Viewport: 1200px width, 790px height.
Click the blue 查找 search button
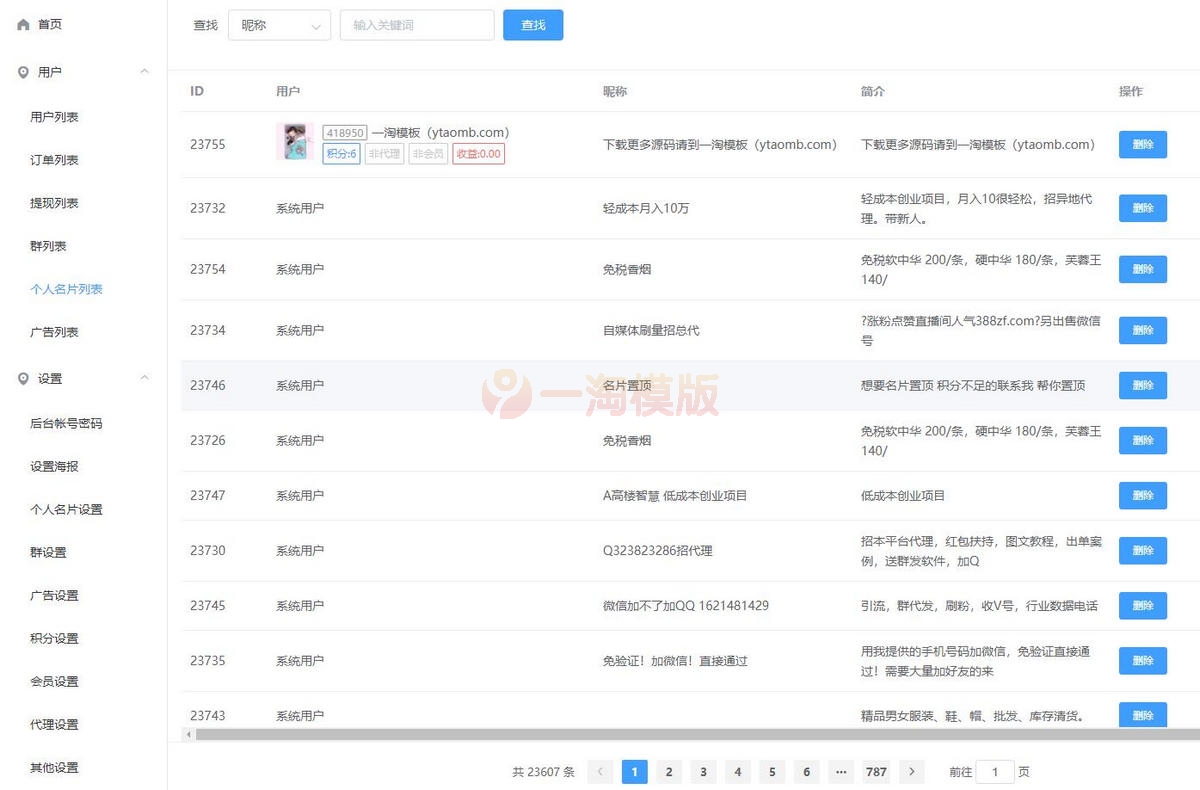533,25
